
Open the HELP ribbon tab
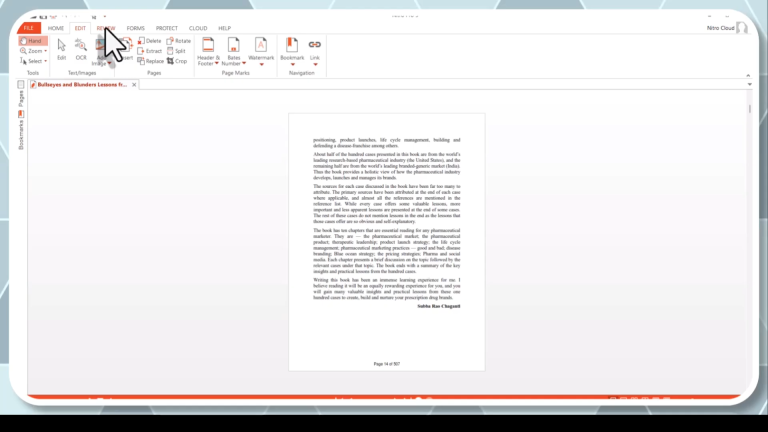[x=224, y=28]
